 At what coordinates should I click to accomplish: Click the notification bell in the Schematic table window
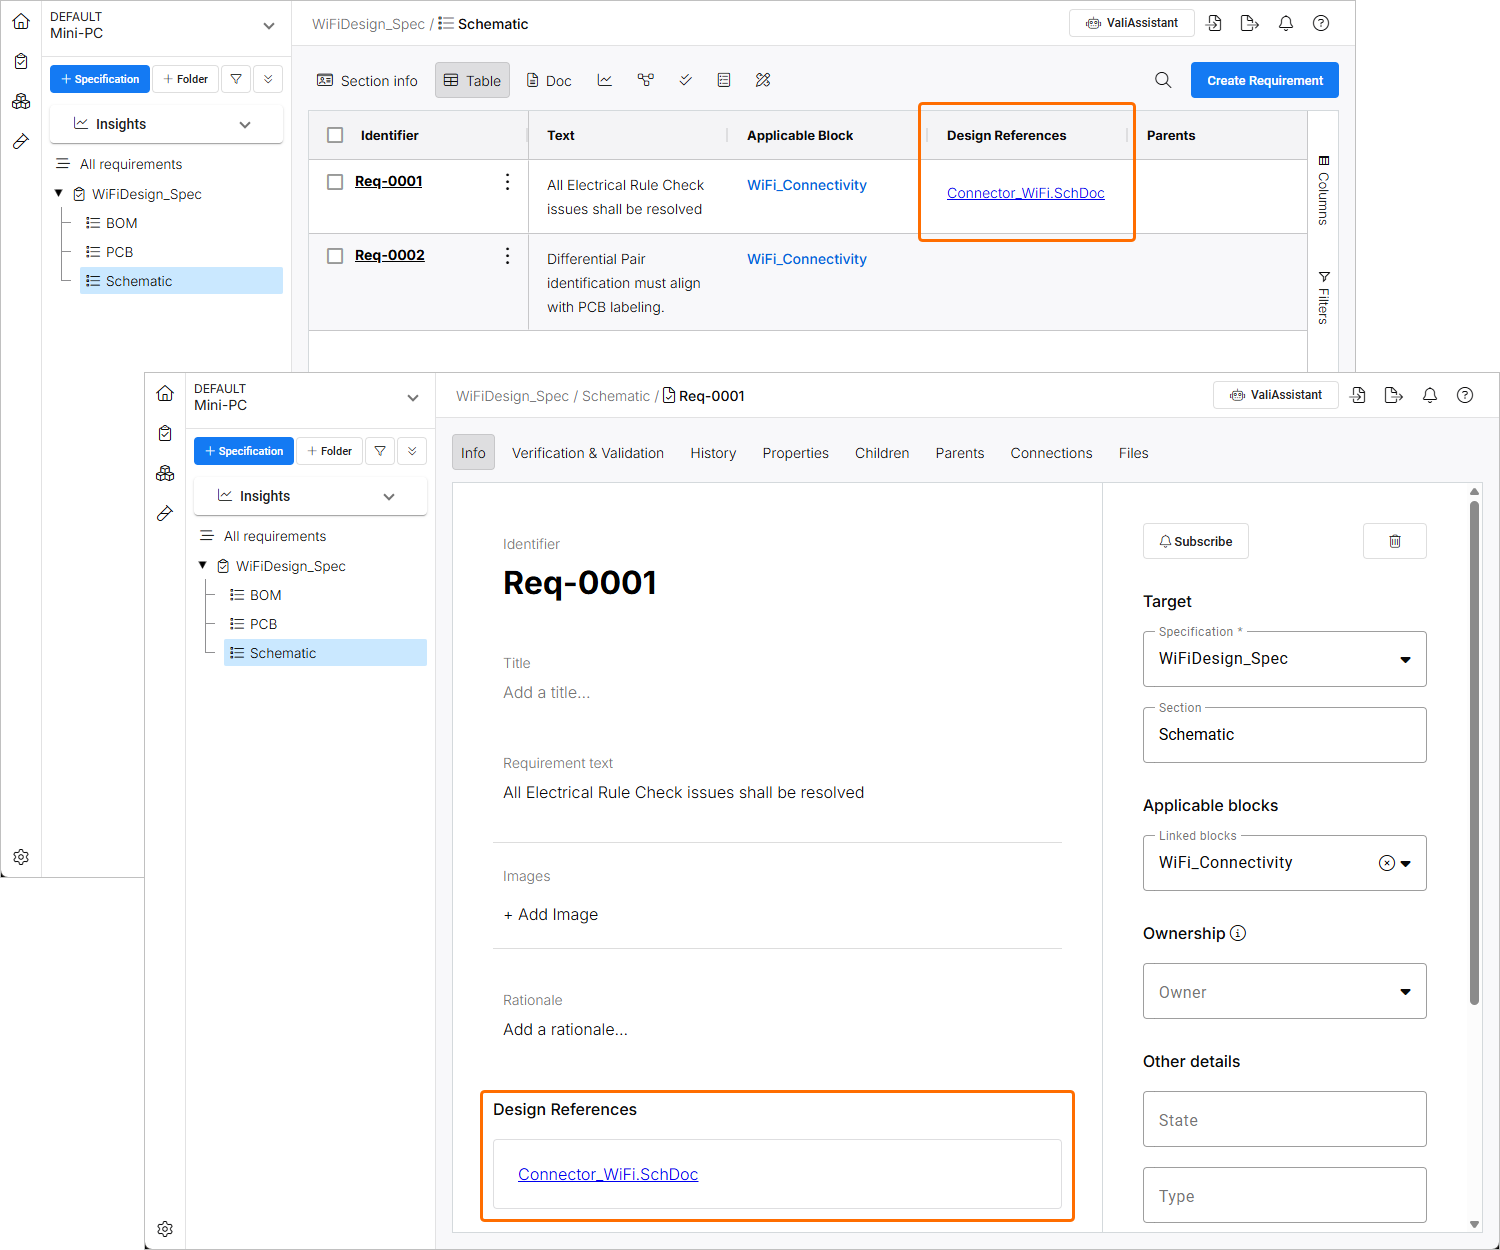1286,23
